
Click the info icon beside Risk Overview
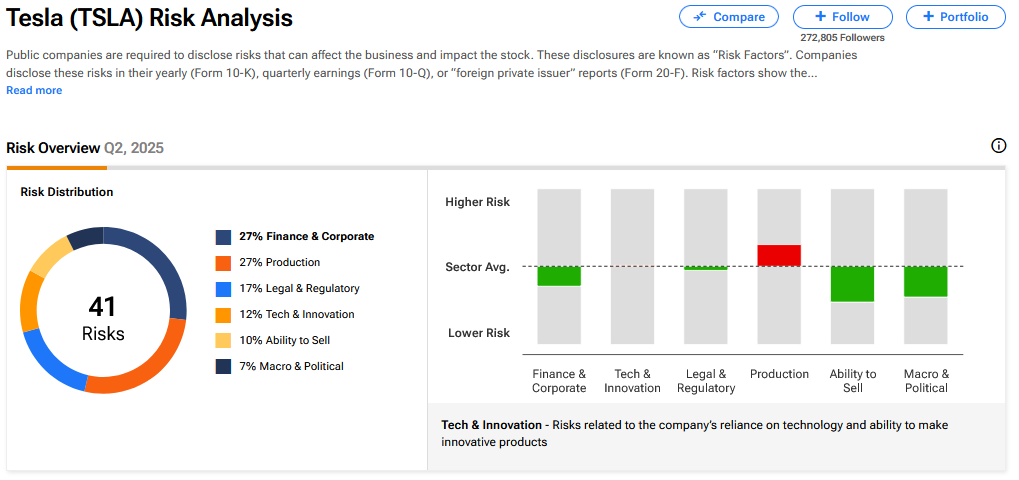coord(998,146)
